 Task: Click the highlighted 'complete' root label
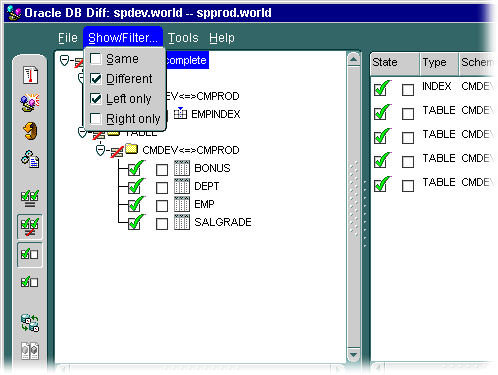coord(187,60)
